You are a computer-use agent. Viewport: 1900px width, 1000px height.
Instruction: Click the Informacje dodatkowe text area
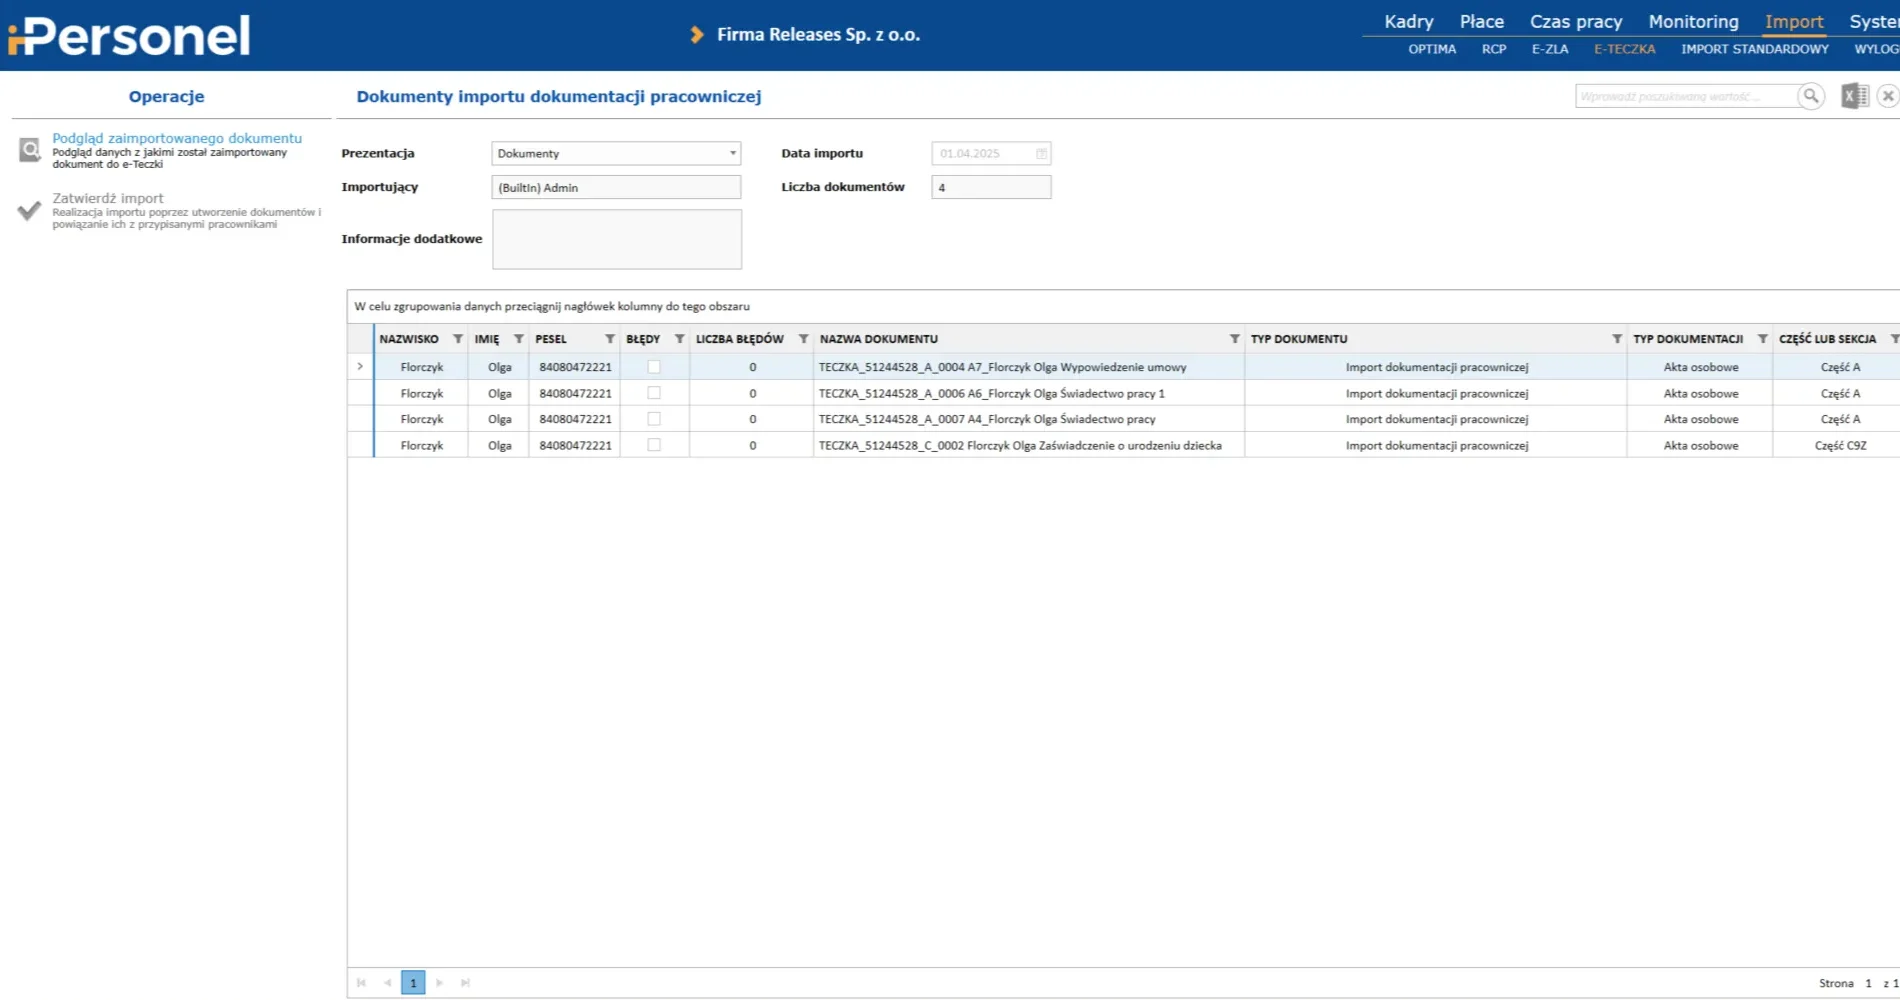click(616, 239)
